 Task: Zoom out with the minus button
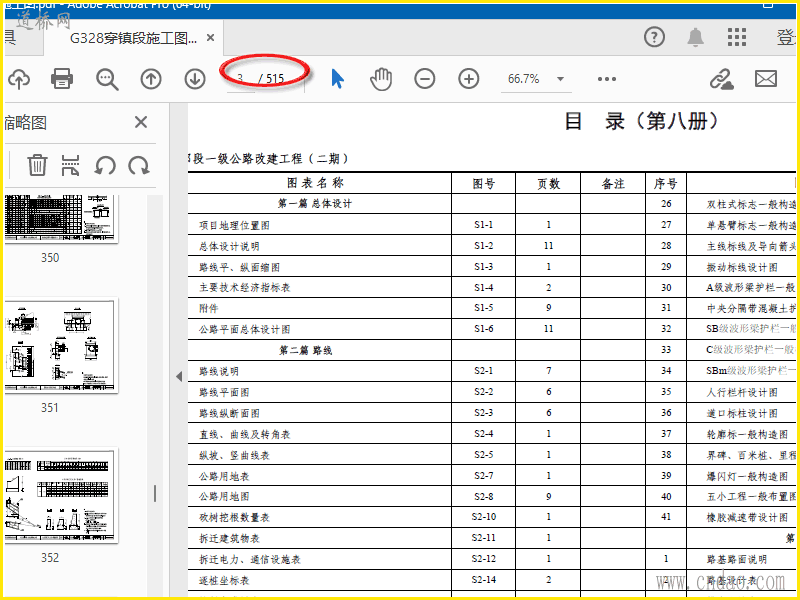pos(424,79)
